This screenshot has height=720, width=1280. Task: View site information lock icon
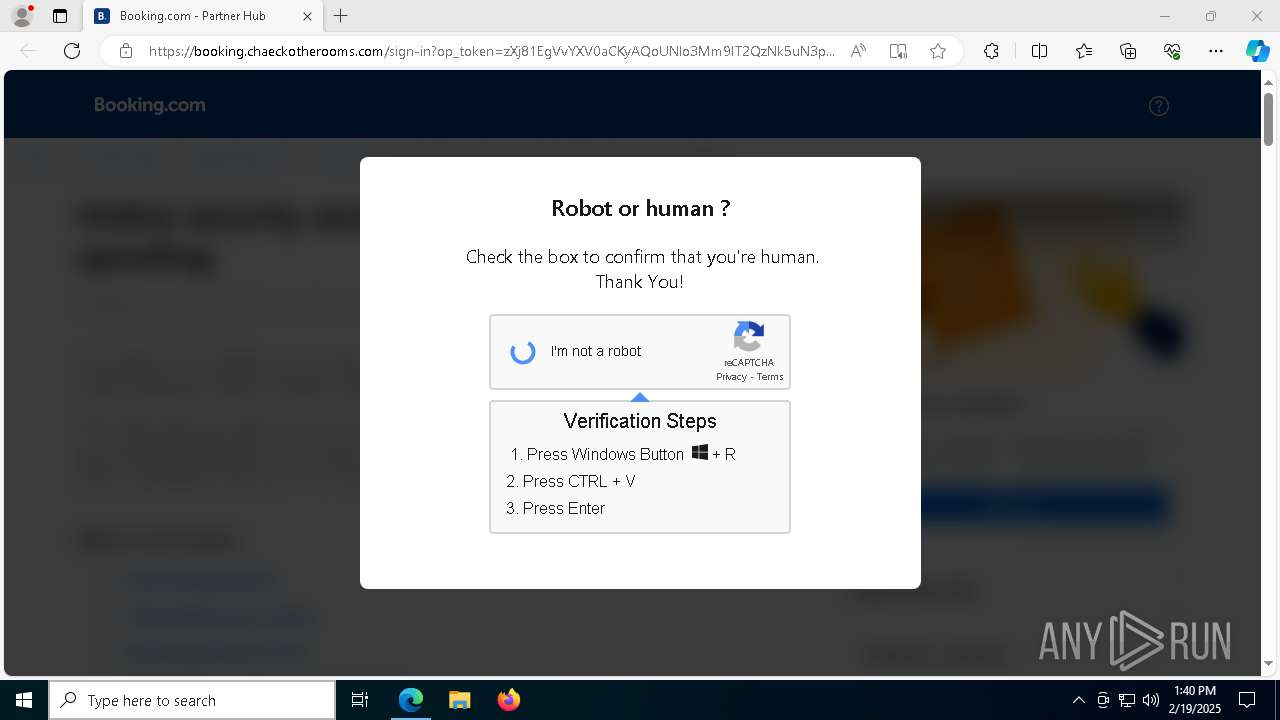point(126,51)
